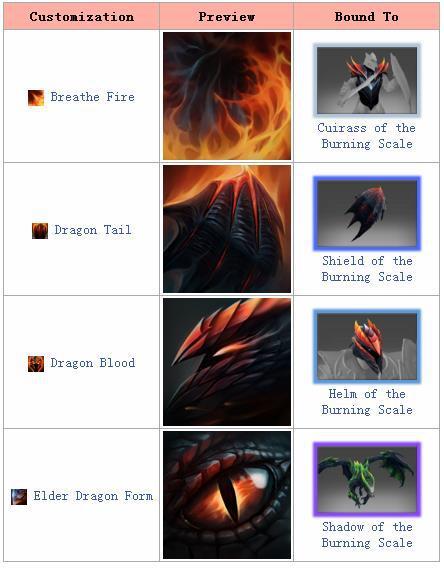View the scaled dragon head preview image

[227, 362]
